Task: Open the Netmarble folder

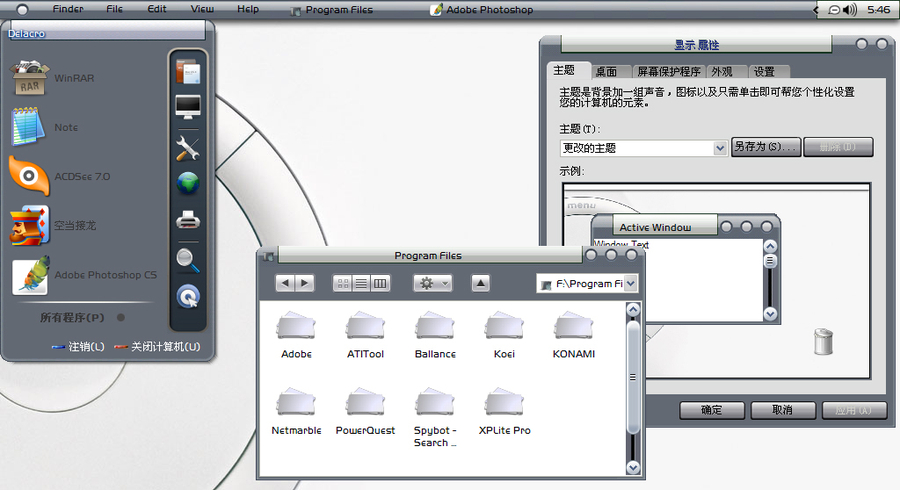Action: coord(296,411)
